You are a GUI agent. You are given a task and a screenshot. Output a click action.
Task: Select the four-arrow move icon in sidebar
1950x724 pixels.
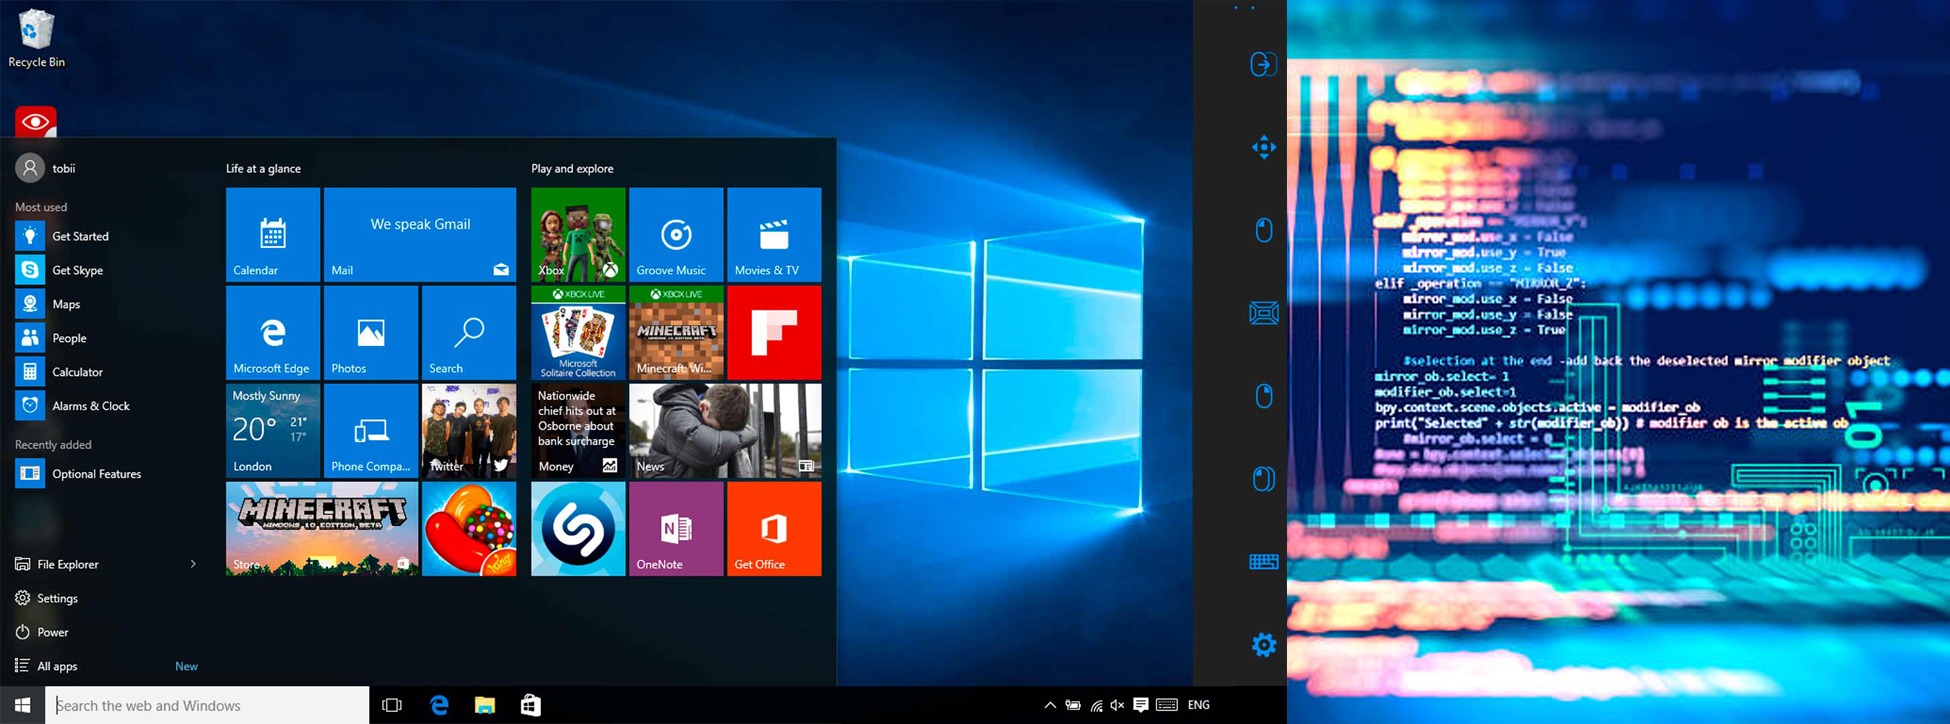coord(1264,147)
